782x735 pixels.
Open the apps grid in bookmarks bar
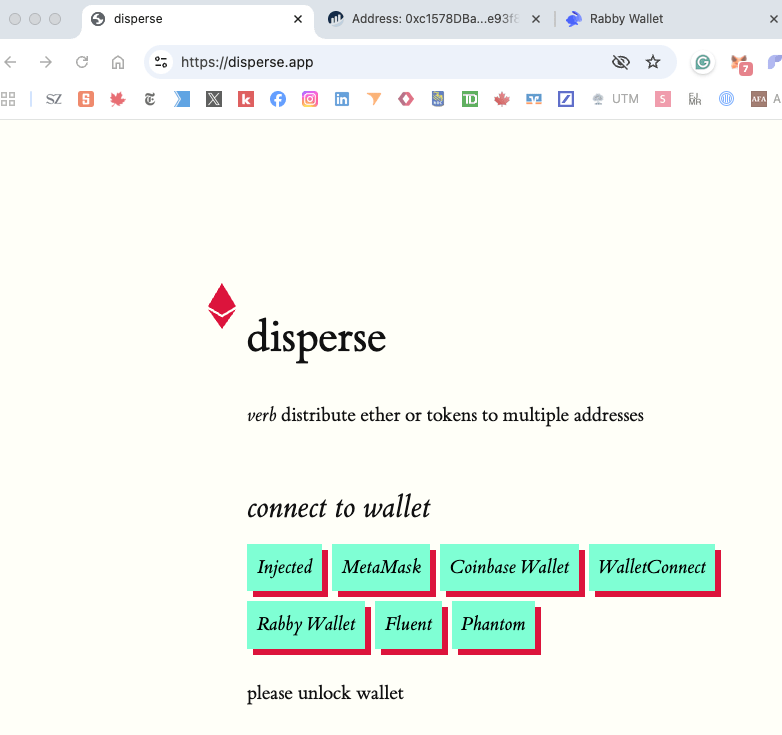tap(8, 99)
